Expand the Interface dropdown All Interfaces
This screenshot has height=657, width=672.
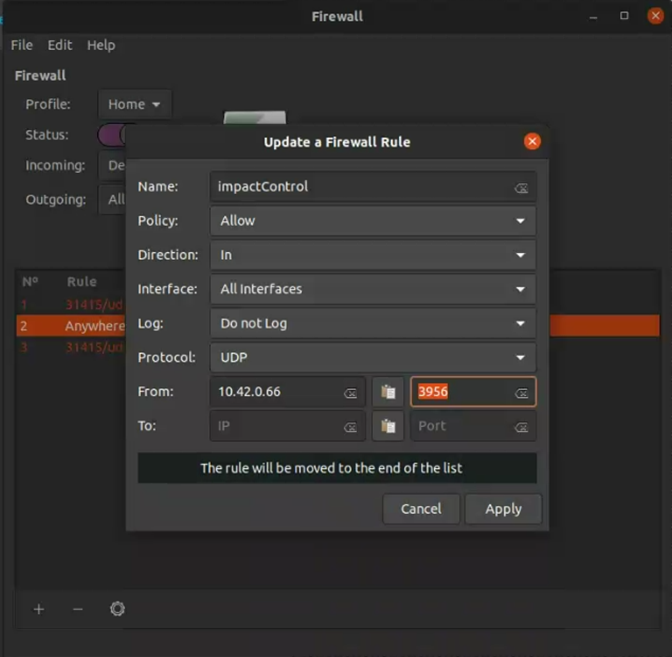pos(372,289)
